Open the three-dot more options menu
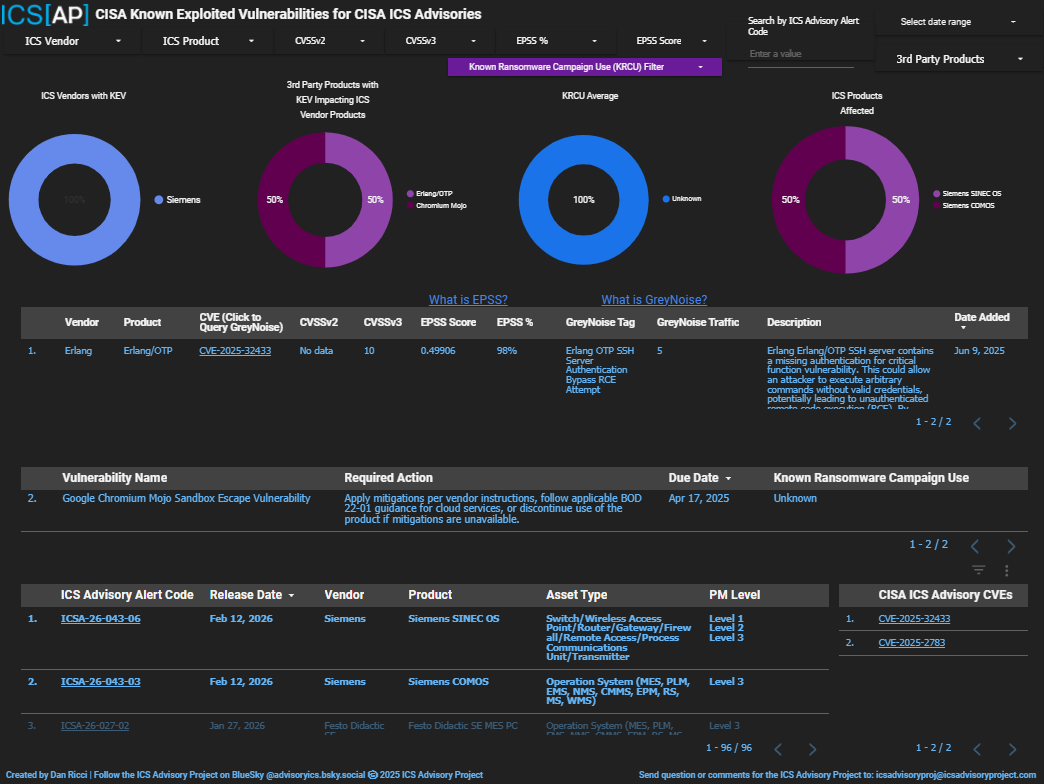The width and height of the screenshot is (1044, 784). pos(1007,570)
